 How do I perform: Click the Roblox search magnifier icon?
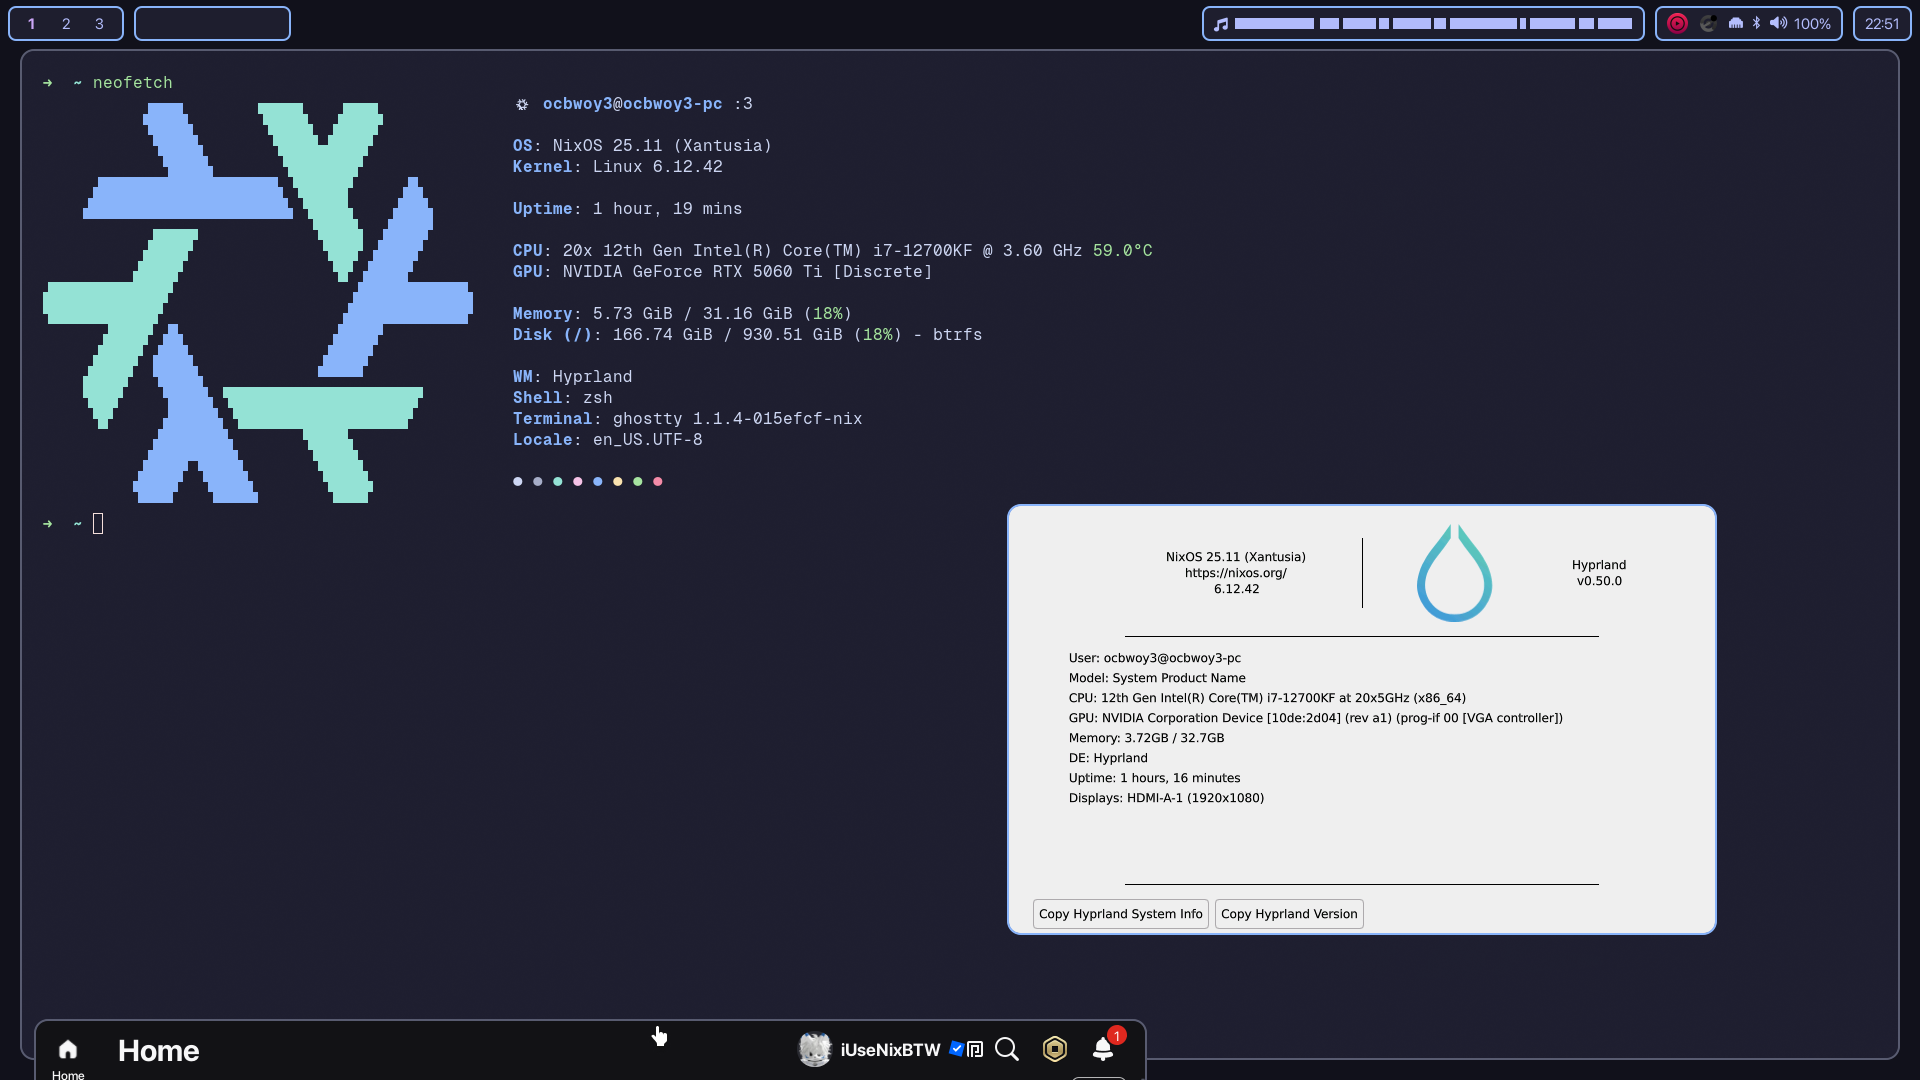(x=1007, y=1049)
